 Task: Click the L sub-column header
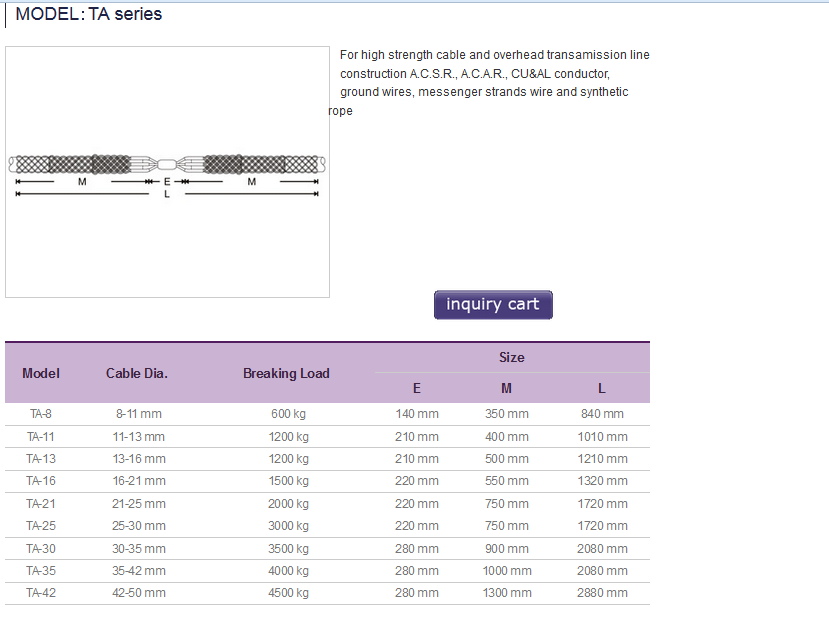pos(602,389)
